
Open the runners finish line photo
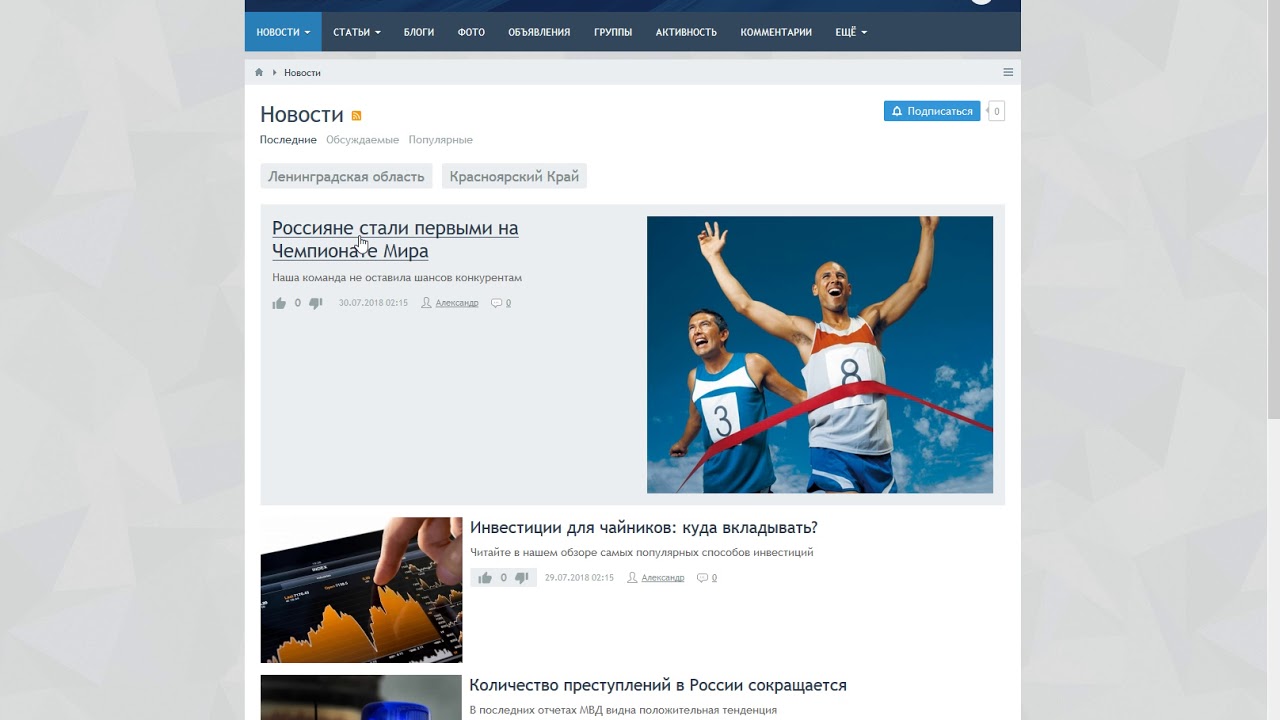[820, 355]
